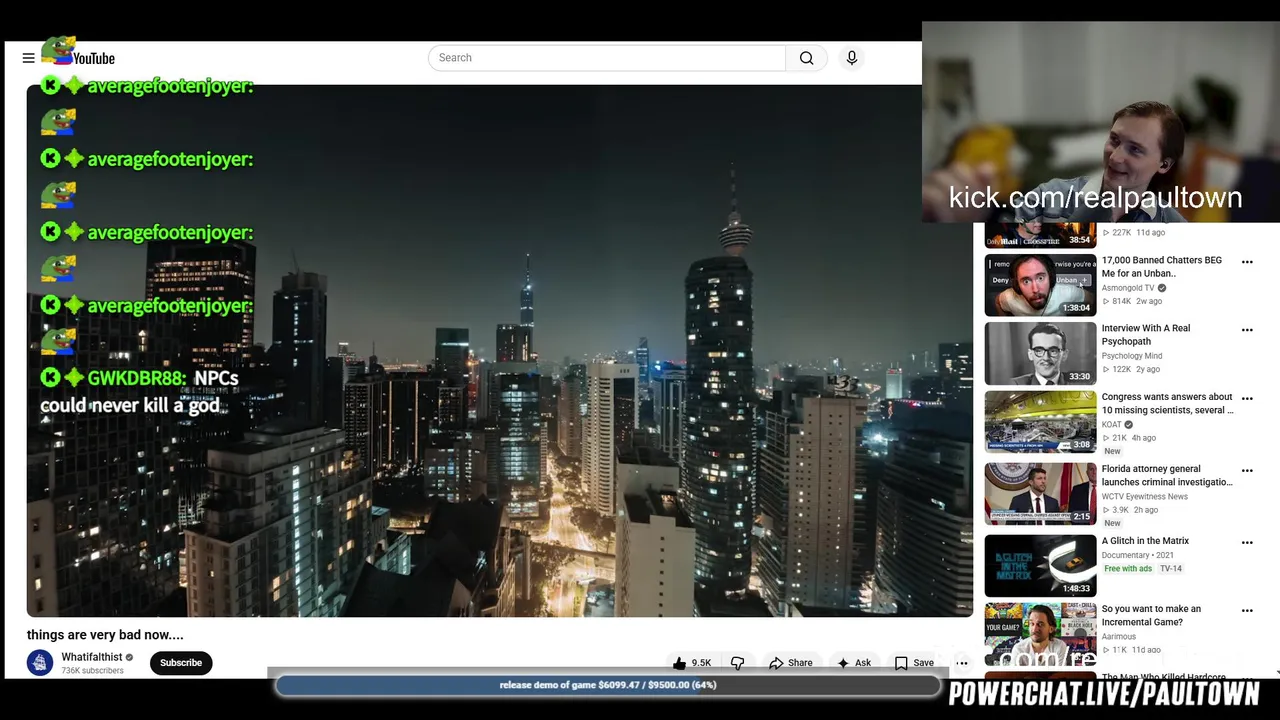Open the Psychology Mind channel name

[1132, 356]
